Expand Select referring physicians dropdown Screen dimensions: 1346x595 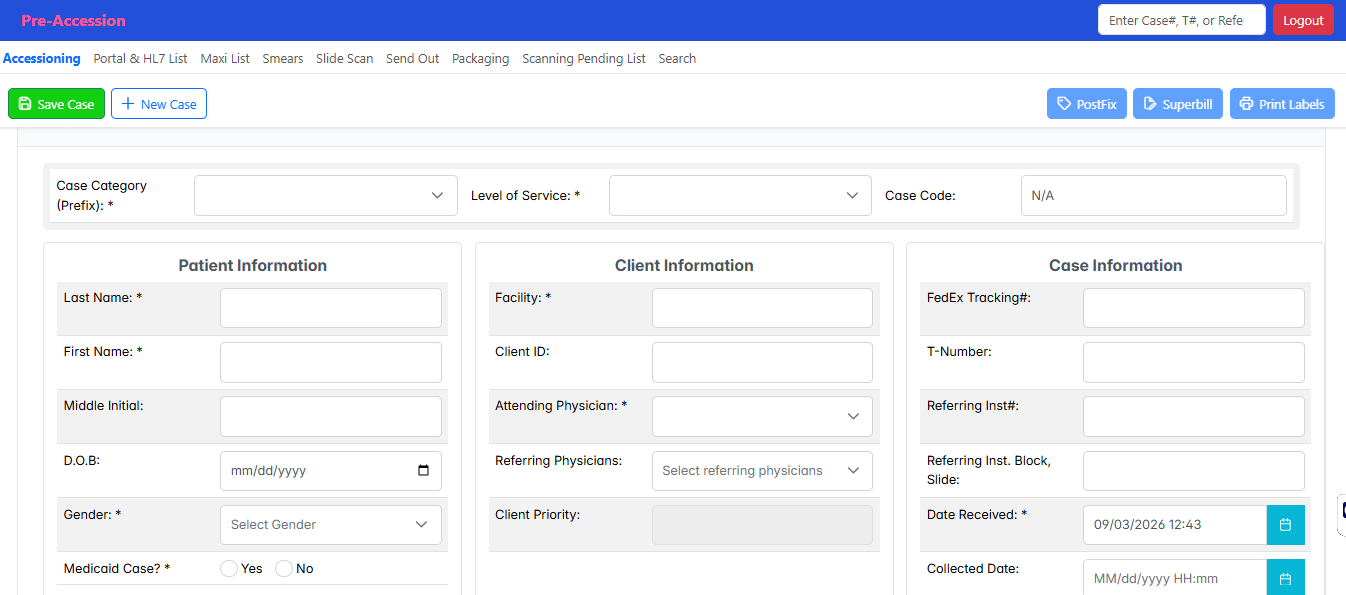tap(762, 470)
